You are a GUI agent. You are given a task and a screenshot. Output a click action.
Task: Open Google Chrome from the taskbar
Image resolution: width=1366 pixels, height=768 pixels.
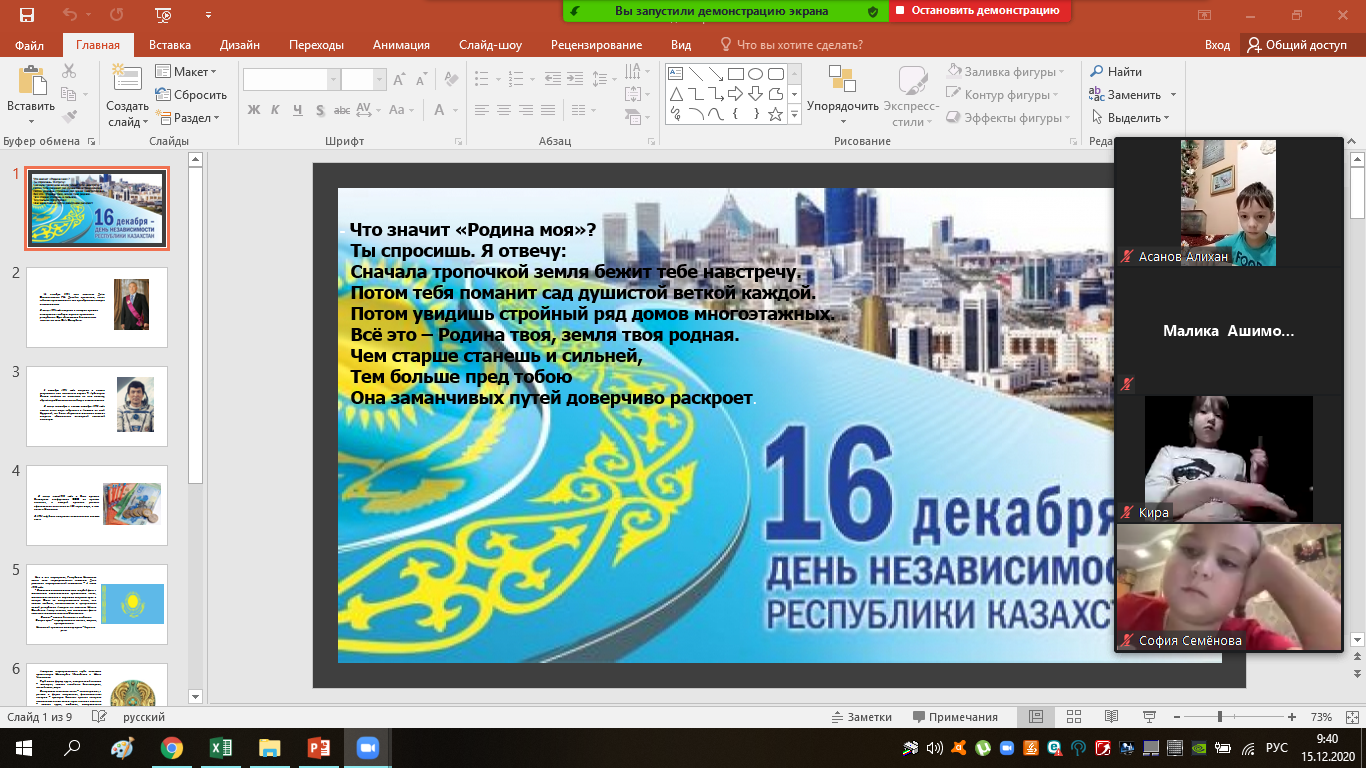point(171,747)
